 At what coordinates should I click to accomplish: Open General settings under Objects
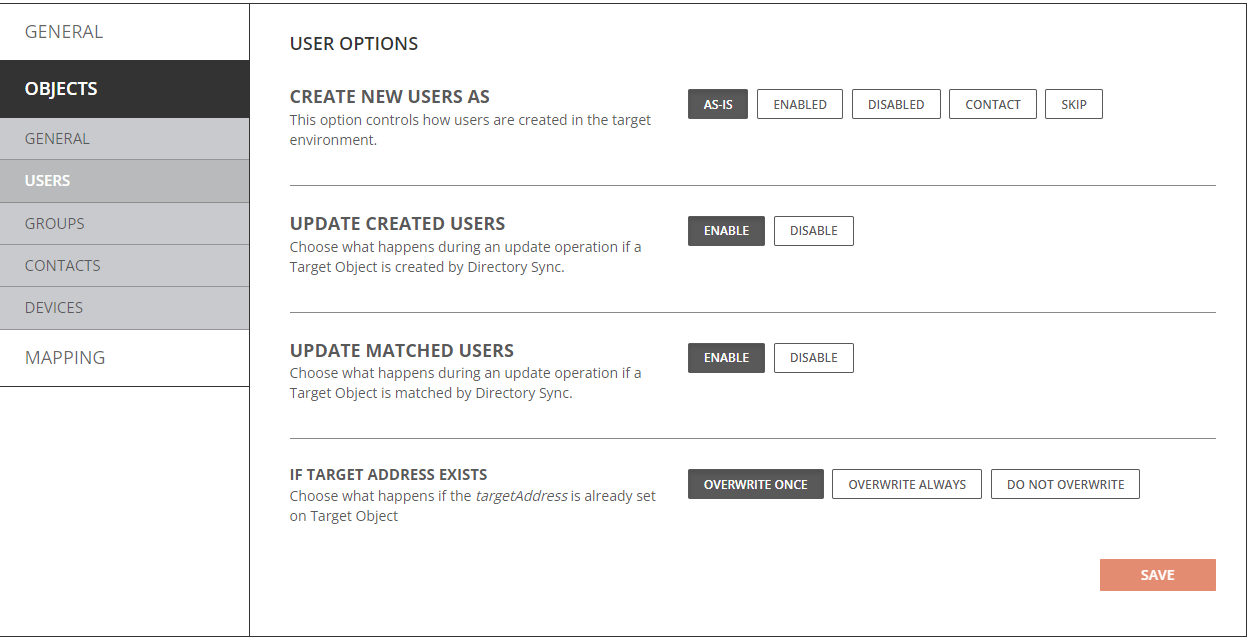(x=55, y=138)
